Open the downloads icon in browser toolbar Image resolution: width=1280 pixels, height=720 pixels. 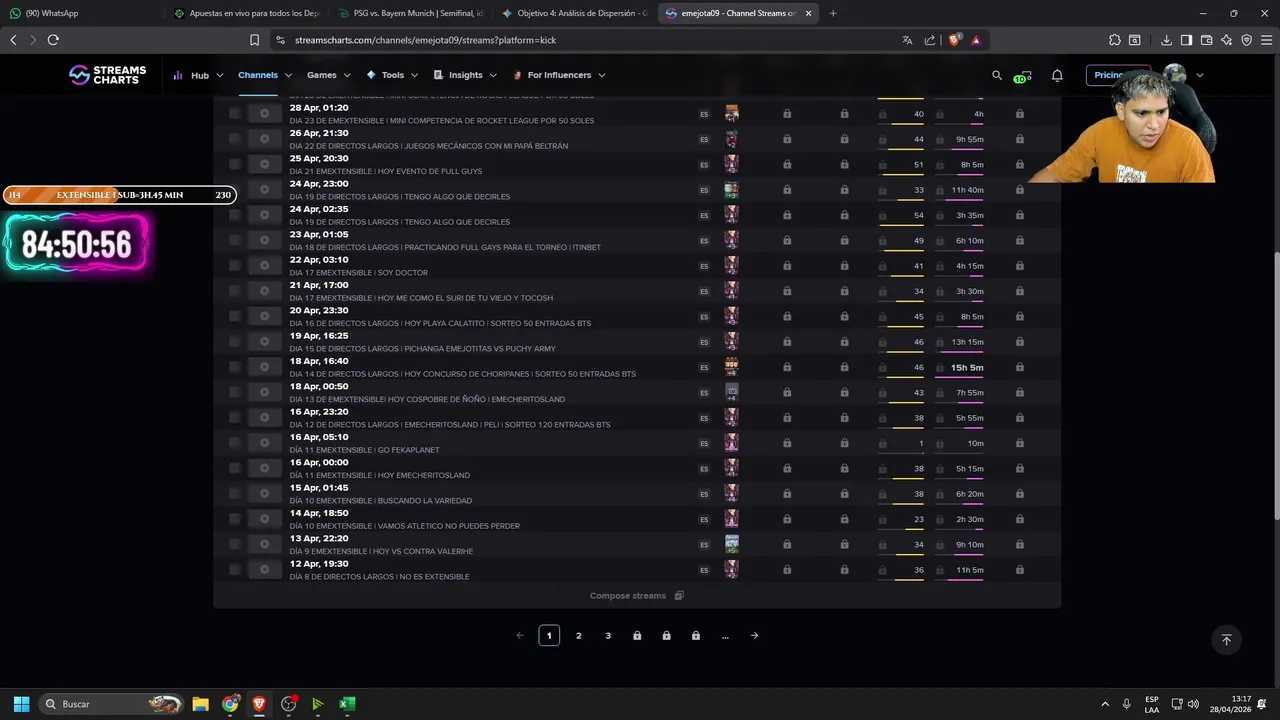(1166, 40)
